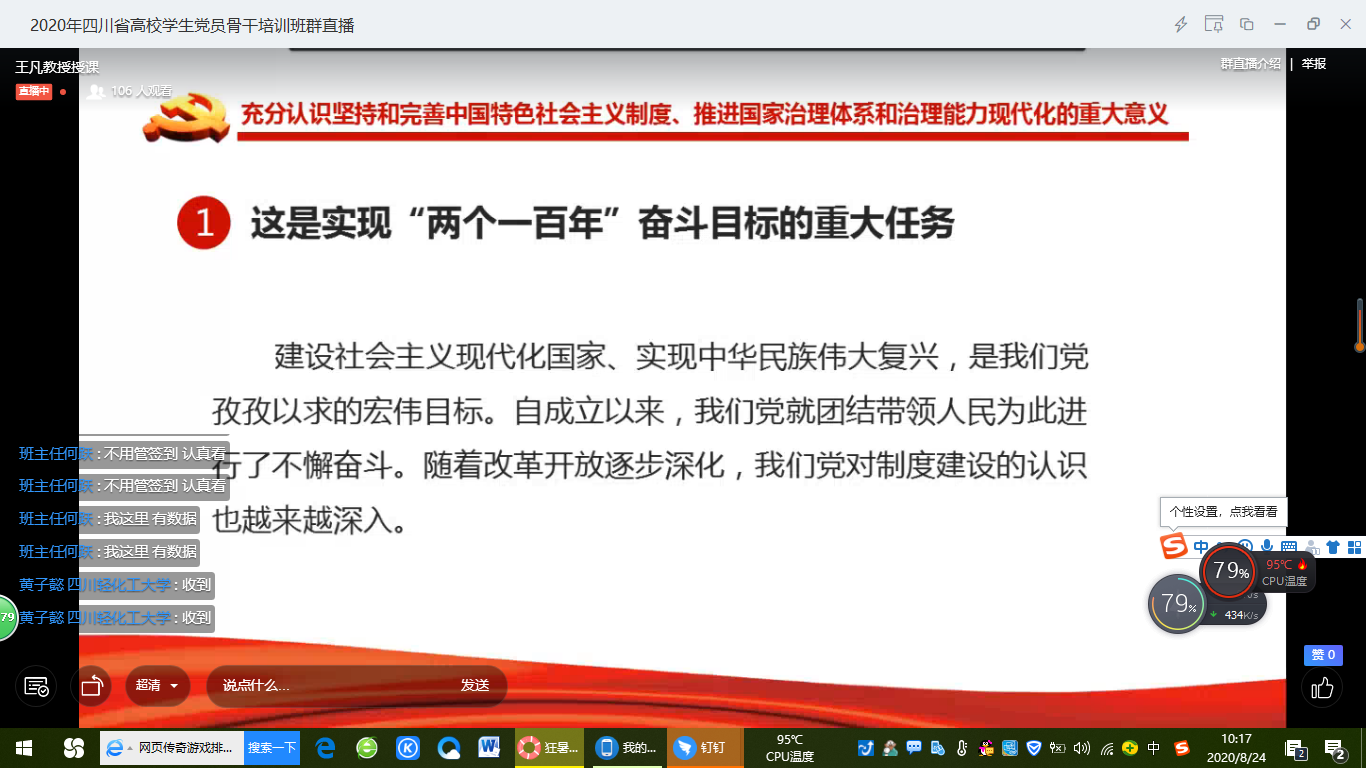
Task: Click the 举报 report link
Action: click(1314, 64)
